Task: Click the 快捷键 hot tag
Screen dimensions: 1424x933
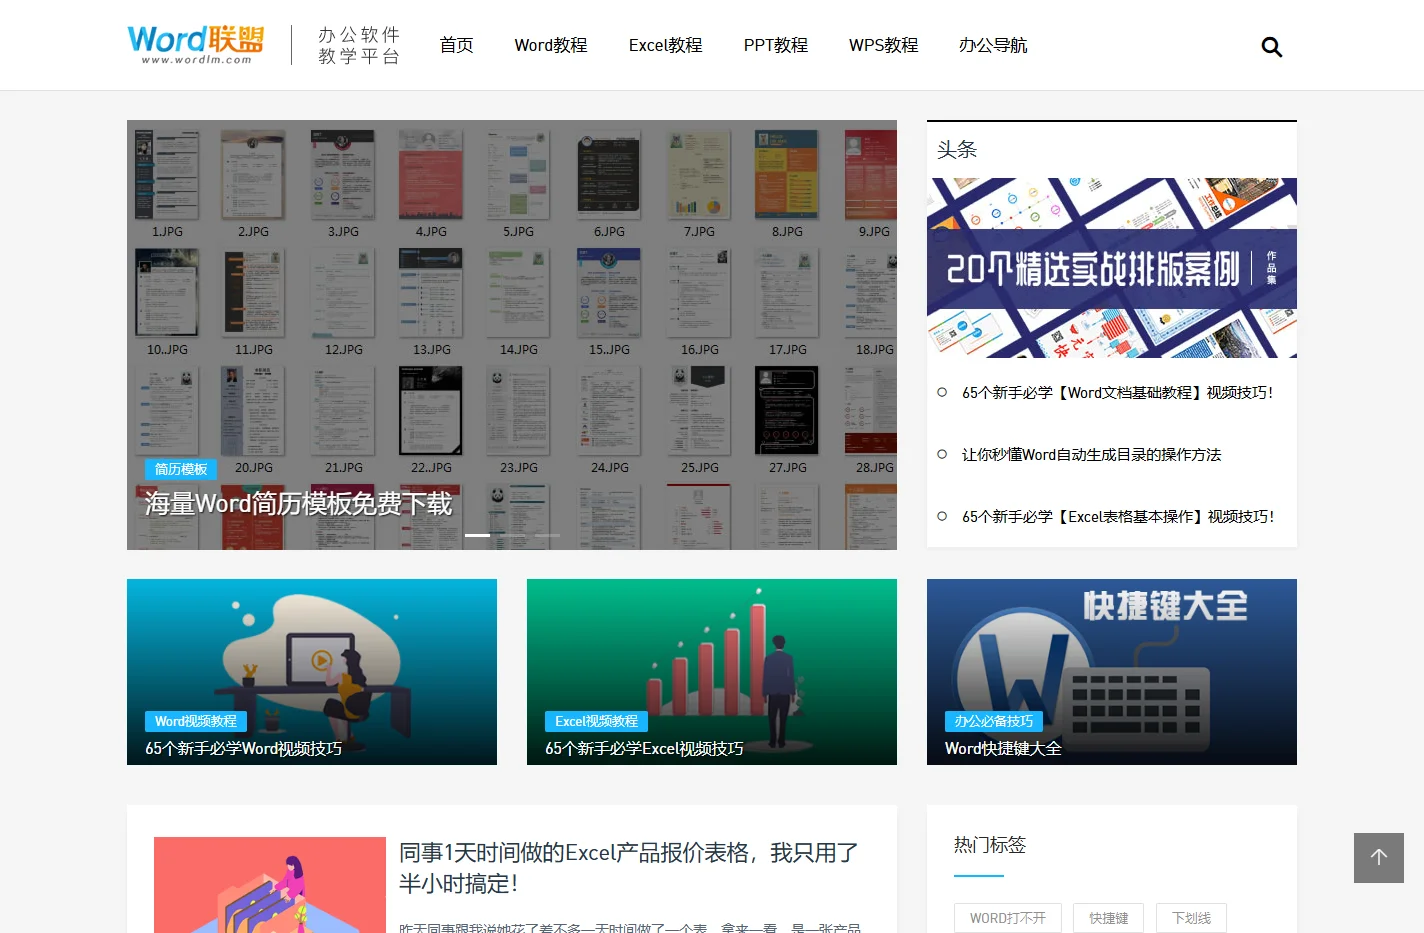Action: pos(1109,918)
